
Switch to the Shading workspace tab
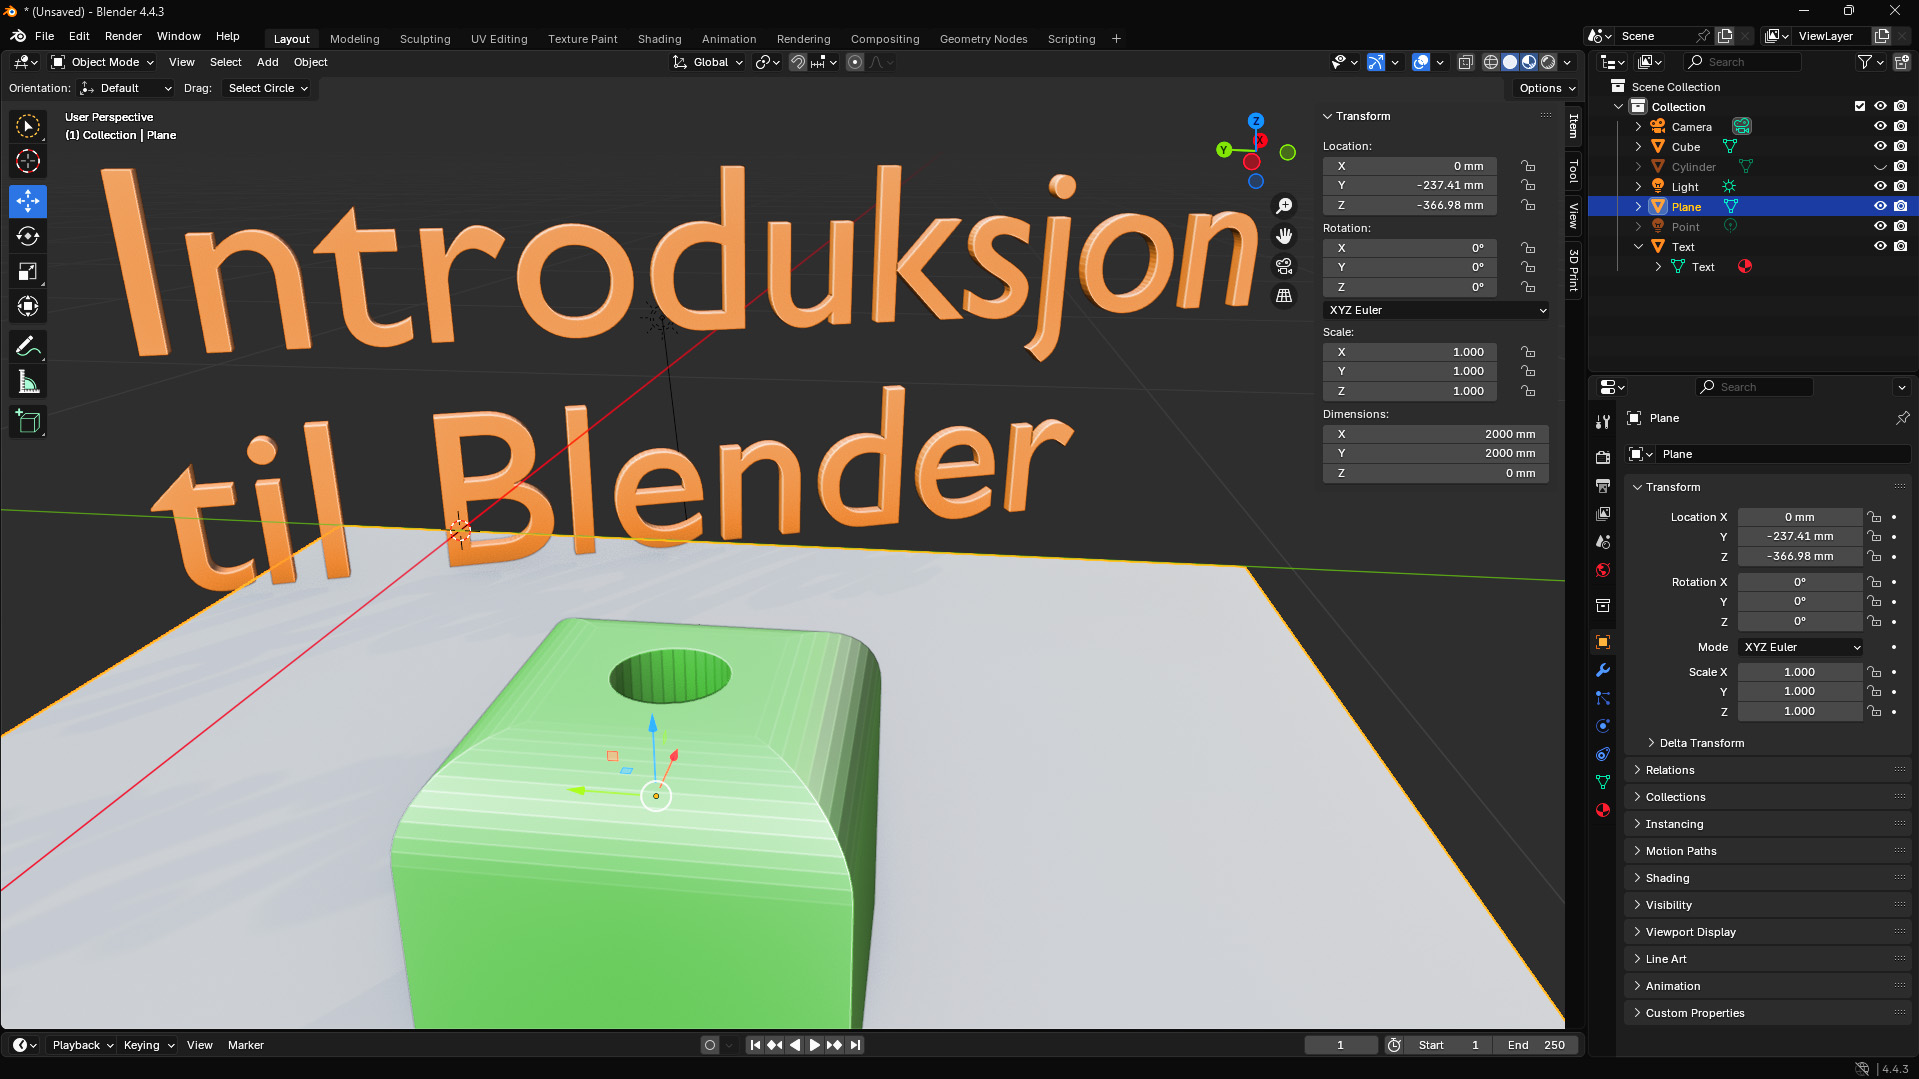(x=659, y=39)
